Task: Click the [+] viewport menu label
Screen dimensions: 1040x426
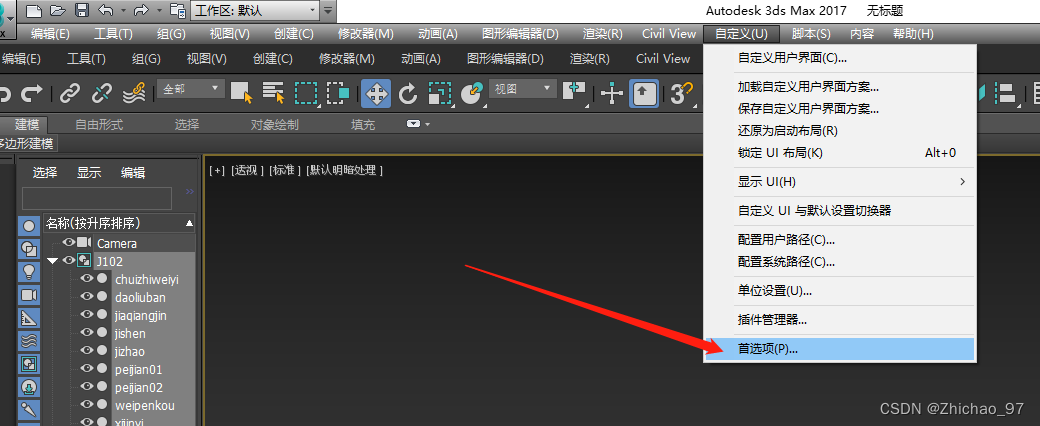Action: (x=217, y=171)
